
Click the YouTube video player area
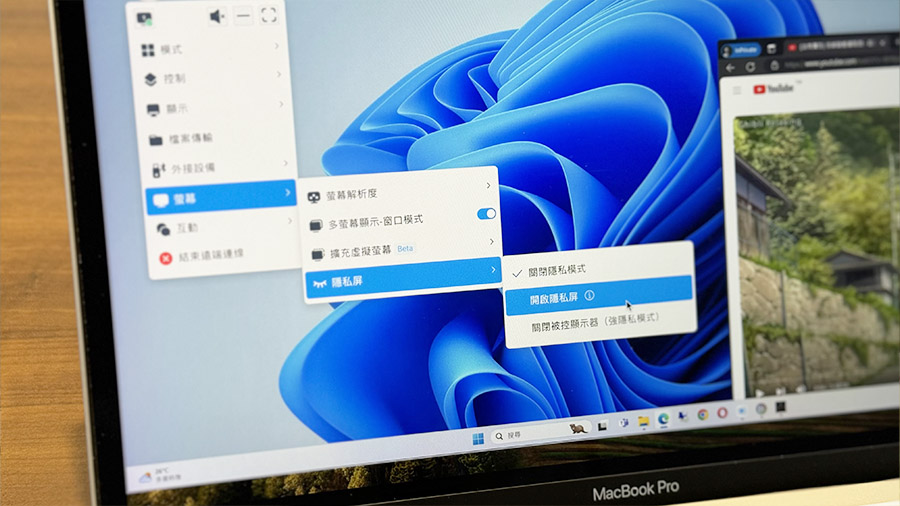click(817, 251)
